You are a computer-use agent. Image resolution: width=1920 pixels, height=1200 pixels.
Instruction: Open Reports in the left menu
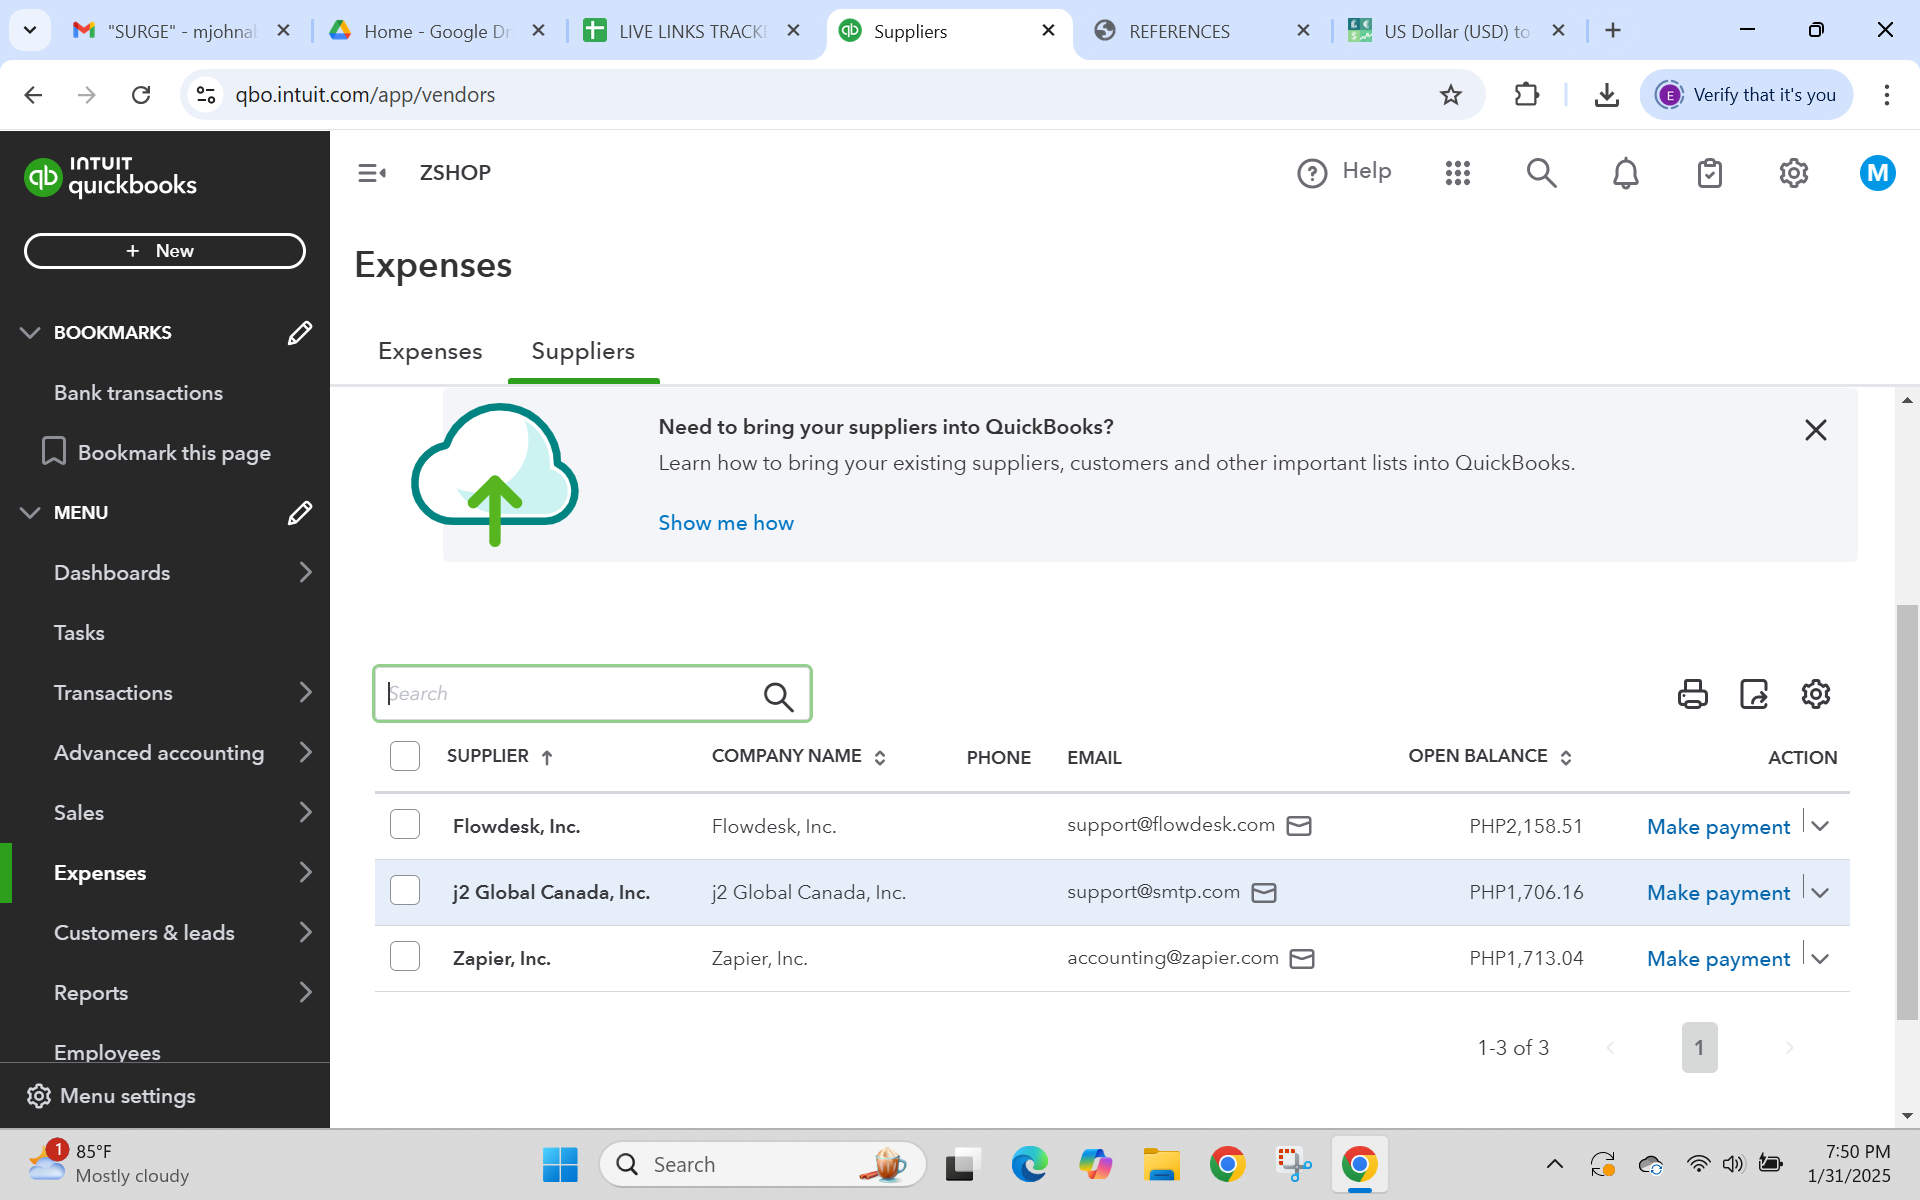(x=91, y=992)
